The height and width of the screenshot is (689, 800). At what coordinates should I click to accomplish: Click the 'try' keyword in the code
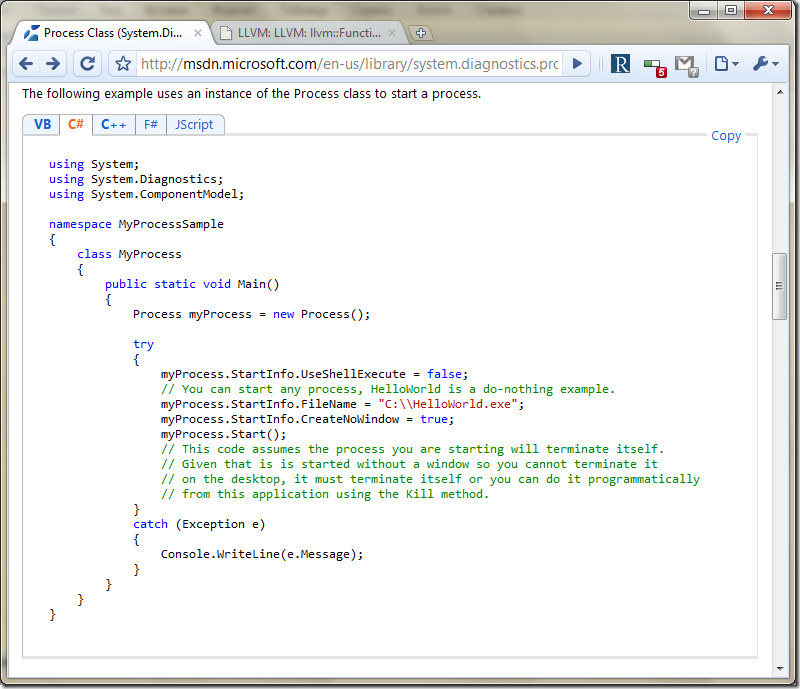(x=143, y=344)
